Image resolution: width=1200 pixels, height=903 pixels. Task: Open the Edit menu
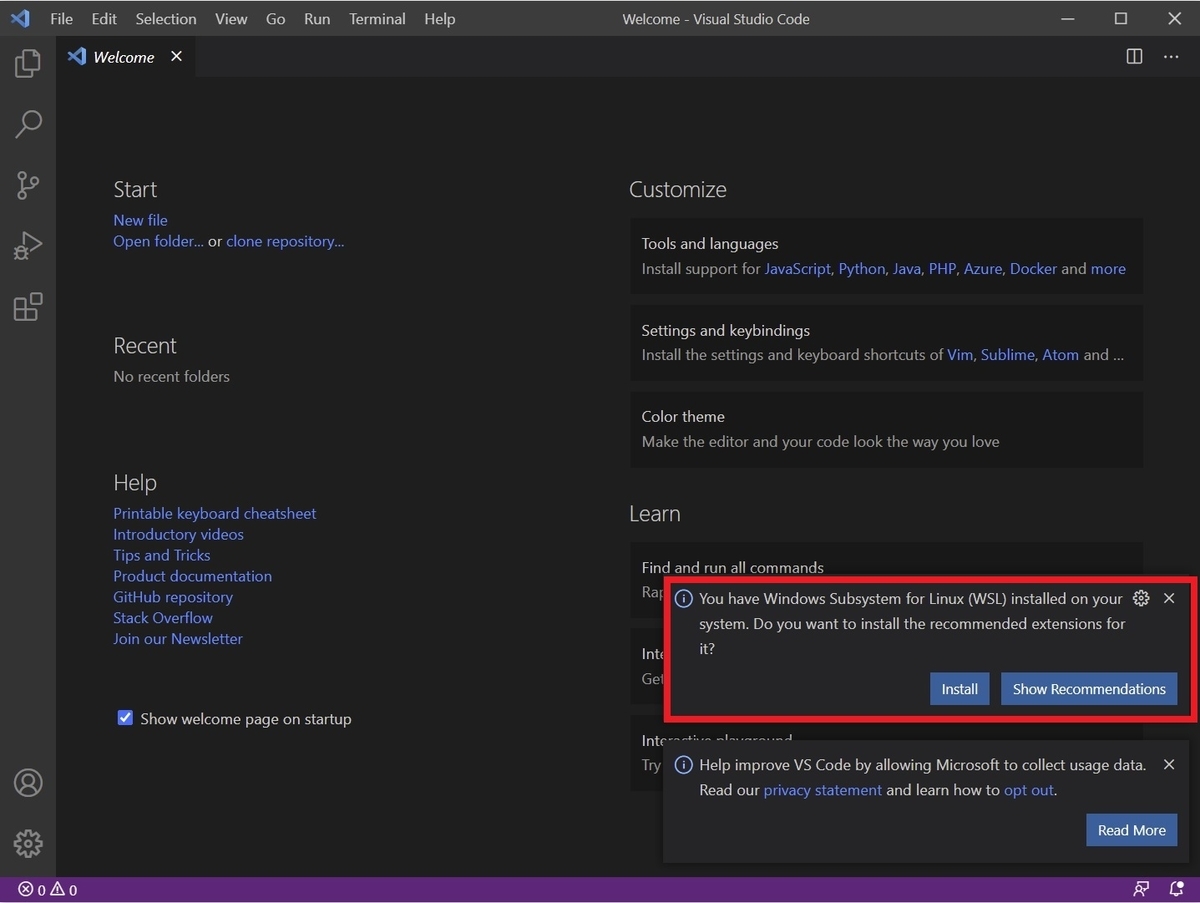click(104, 18)
